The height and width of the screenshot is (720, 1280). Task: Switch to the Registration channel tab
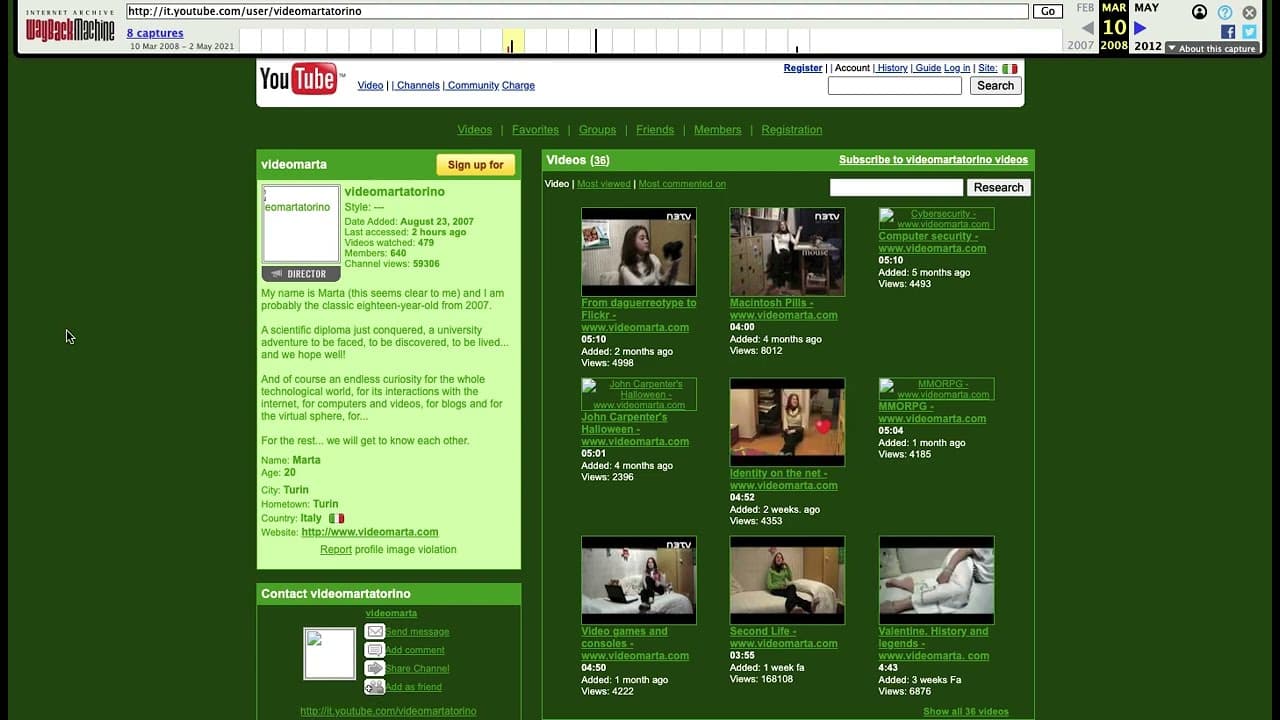coord(792,130)
